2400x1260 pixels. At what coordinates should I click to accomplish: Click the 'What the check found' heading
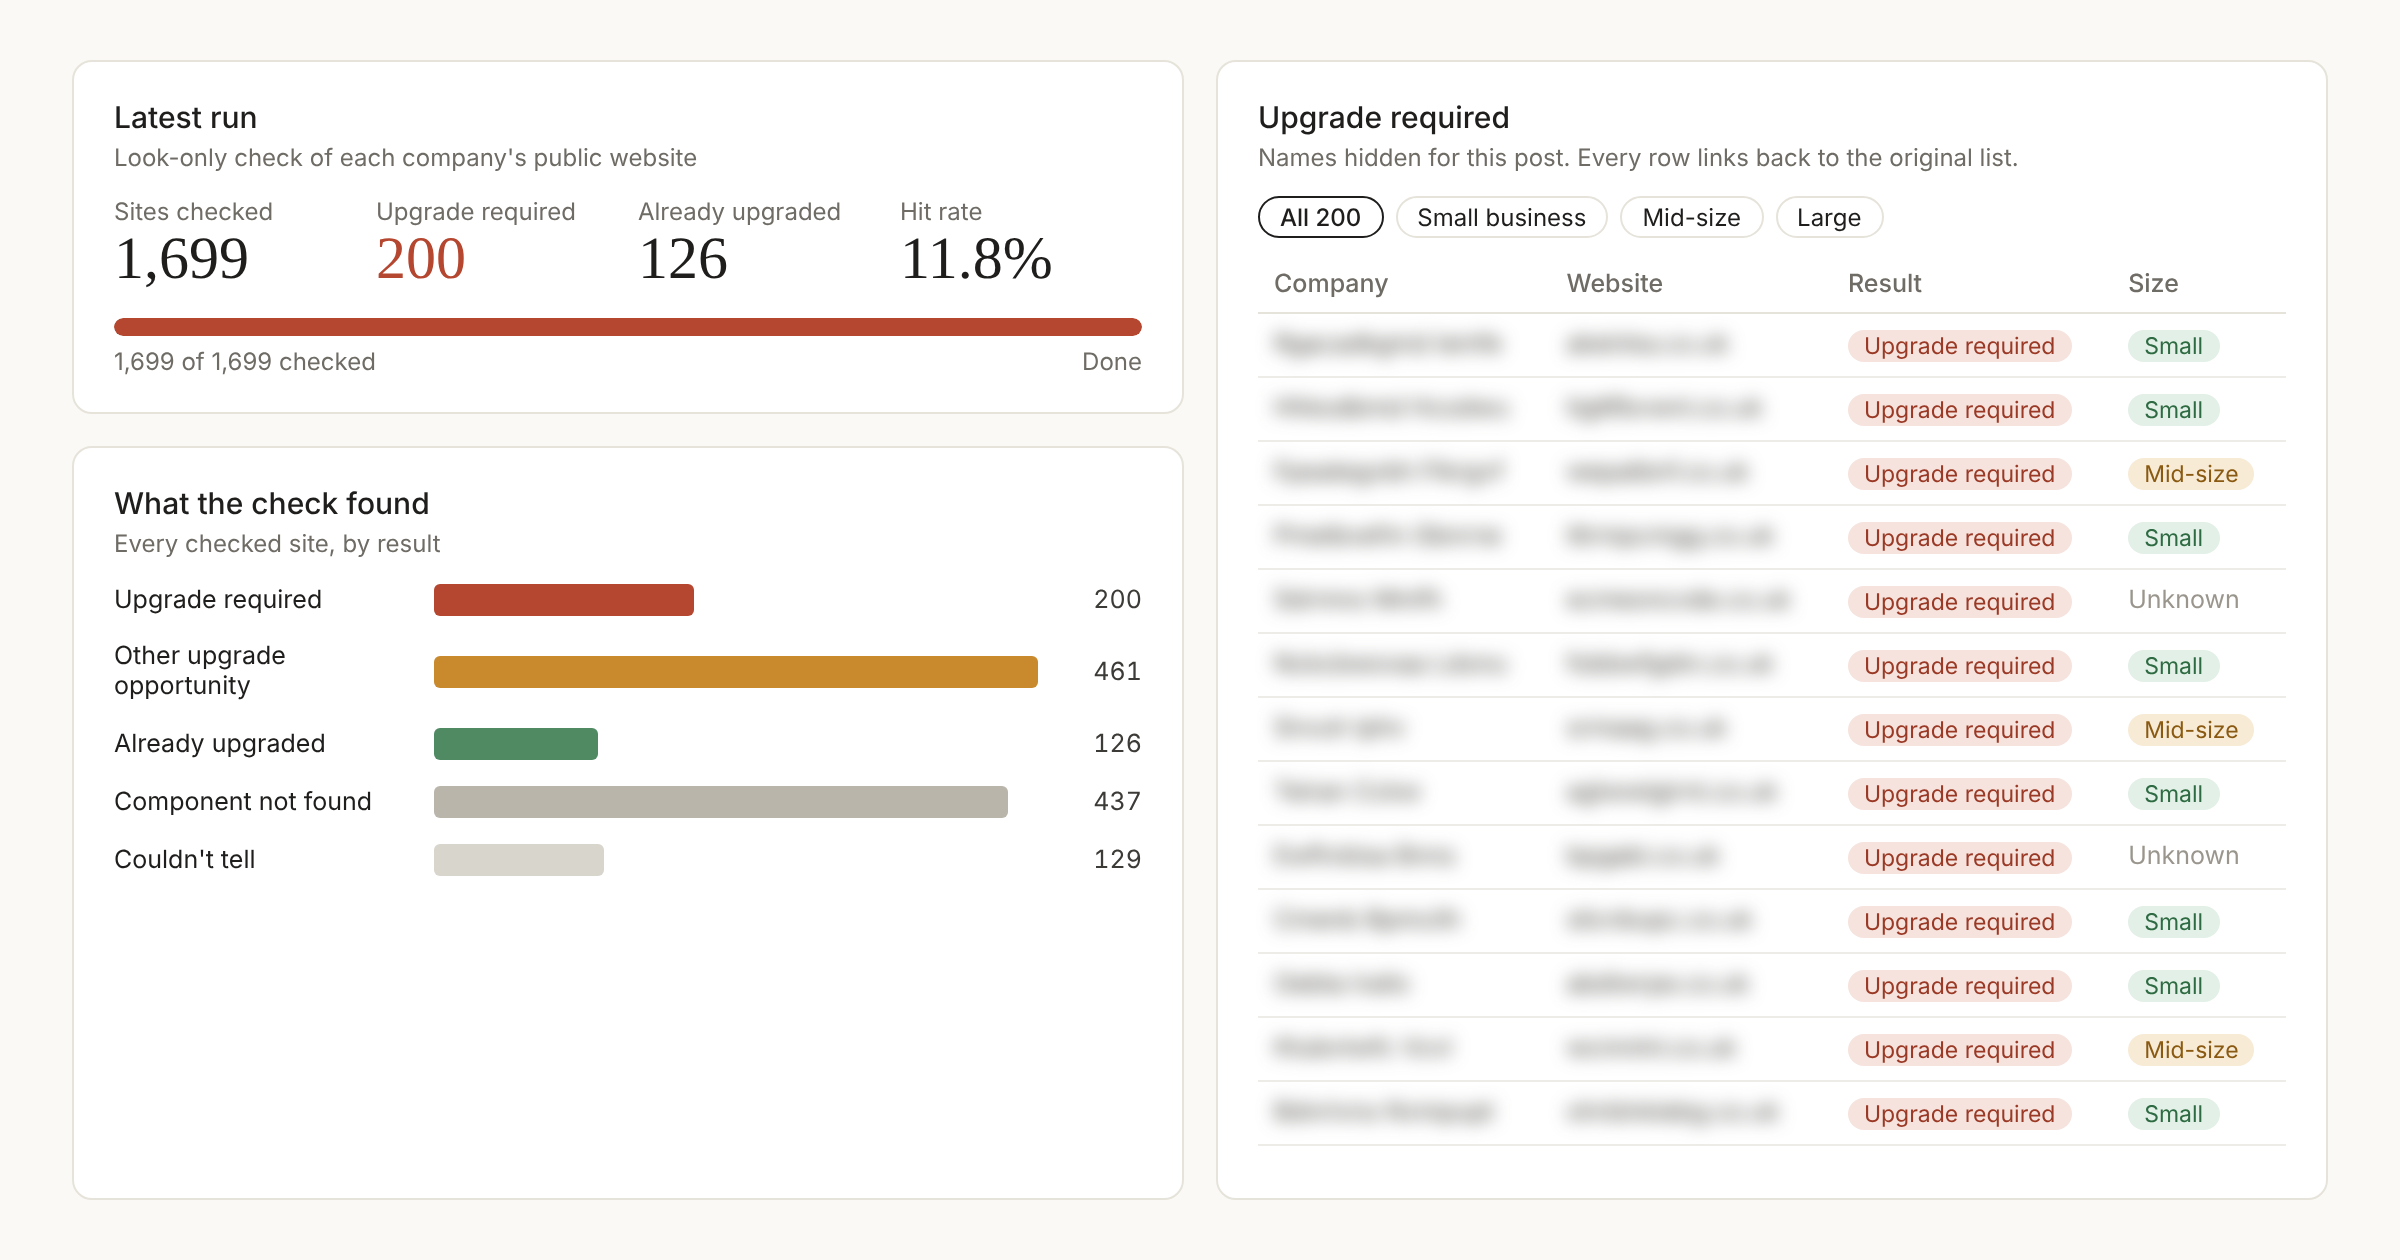point(271,503)
